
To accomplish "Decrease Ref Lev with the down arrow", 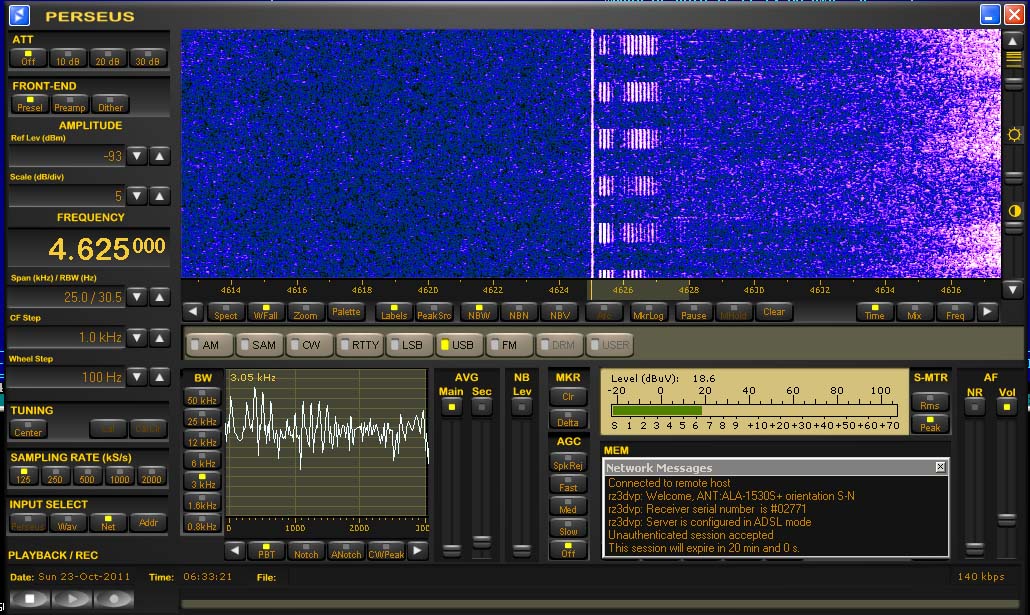I will pos(137,156).
